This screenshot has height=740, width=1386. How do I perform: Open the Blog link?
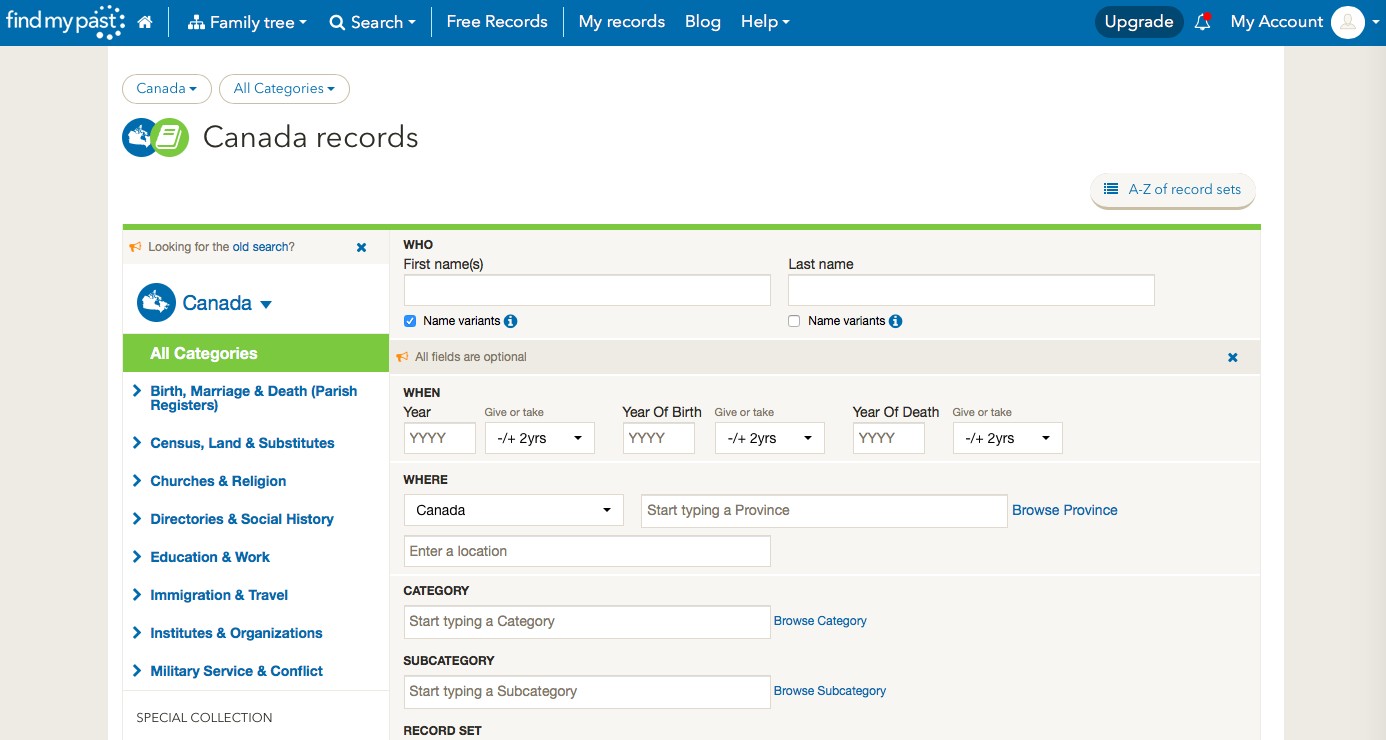(703, 22)
